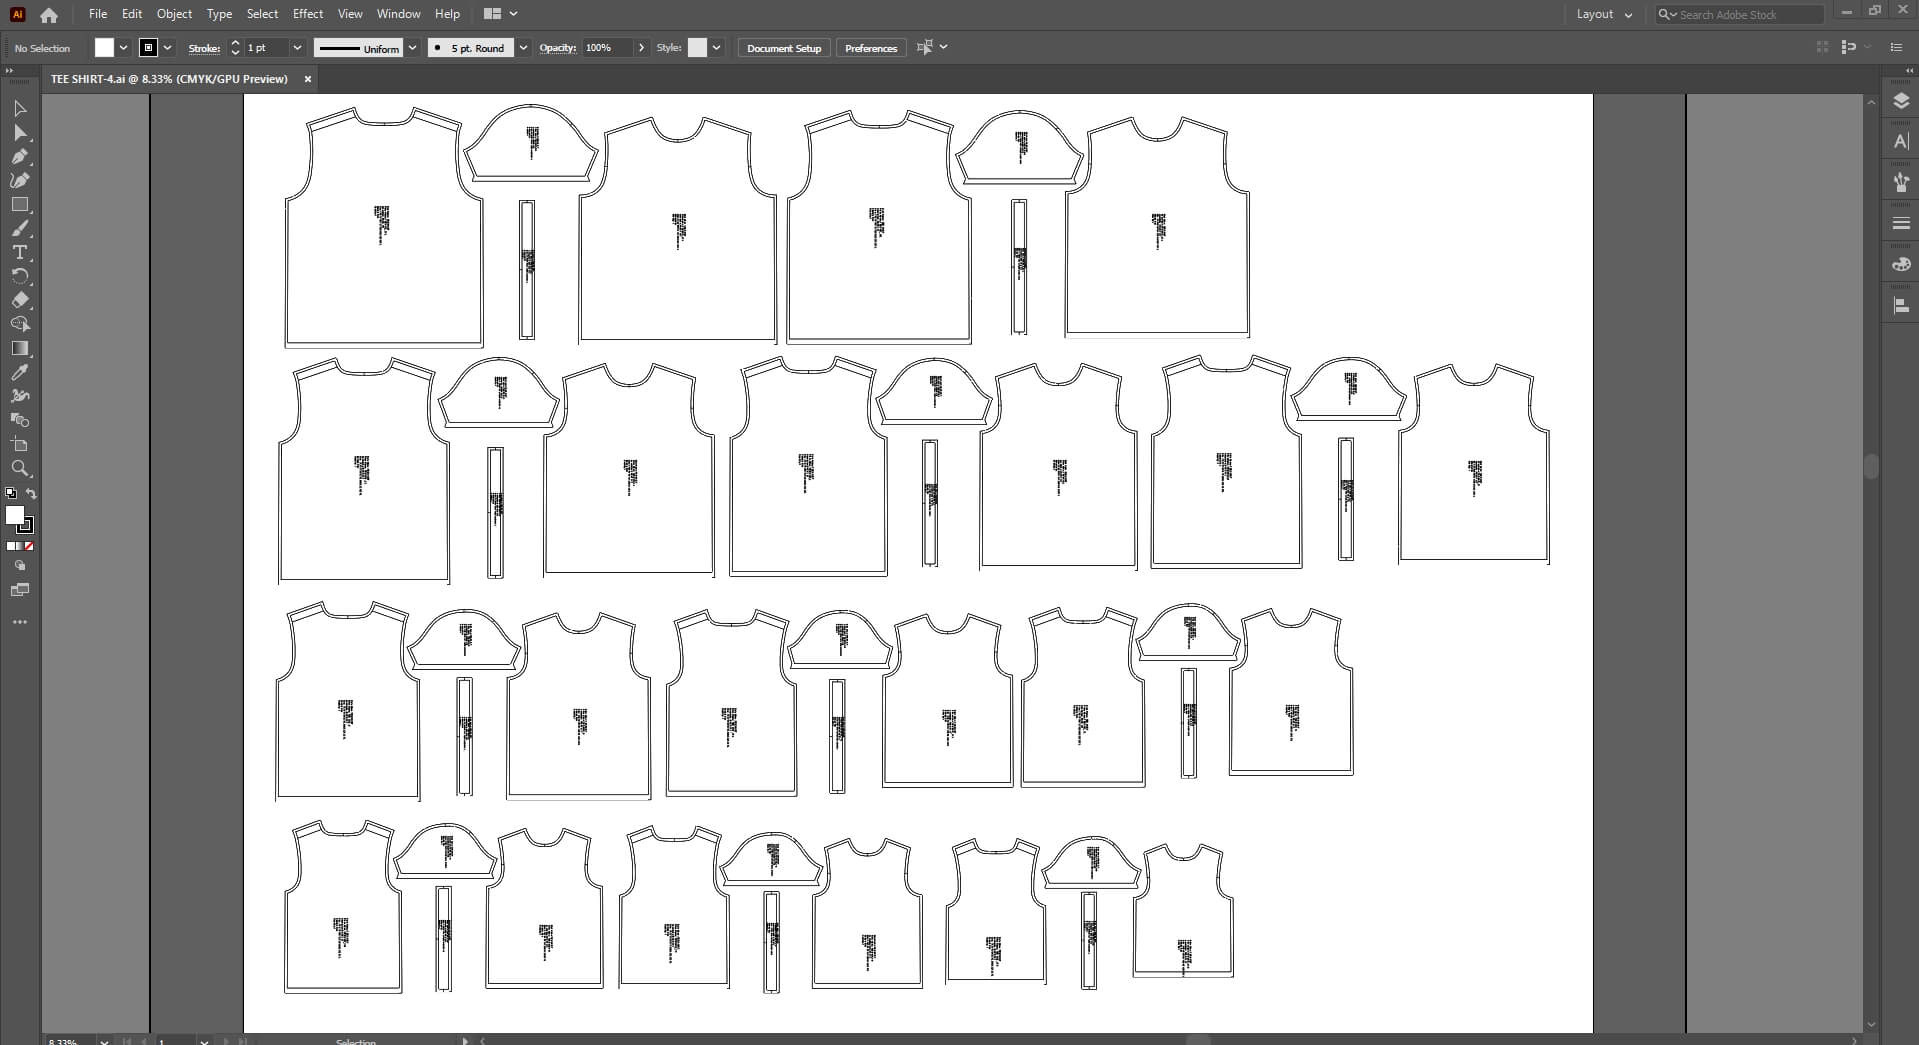Apply Gradient fill mode
Screen dimensions: 1919x1045
(x=19, y=546)
